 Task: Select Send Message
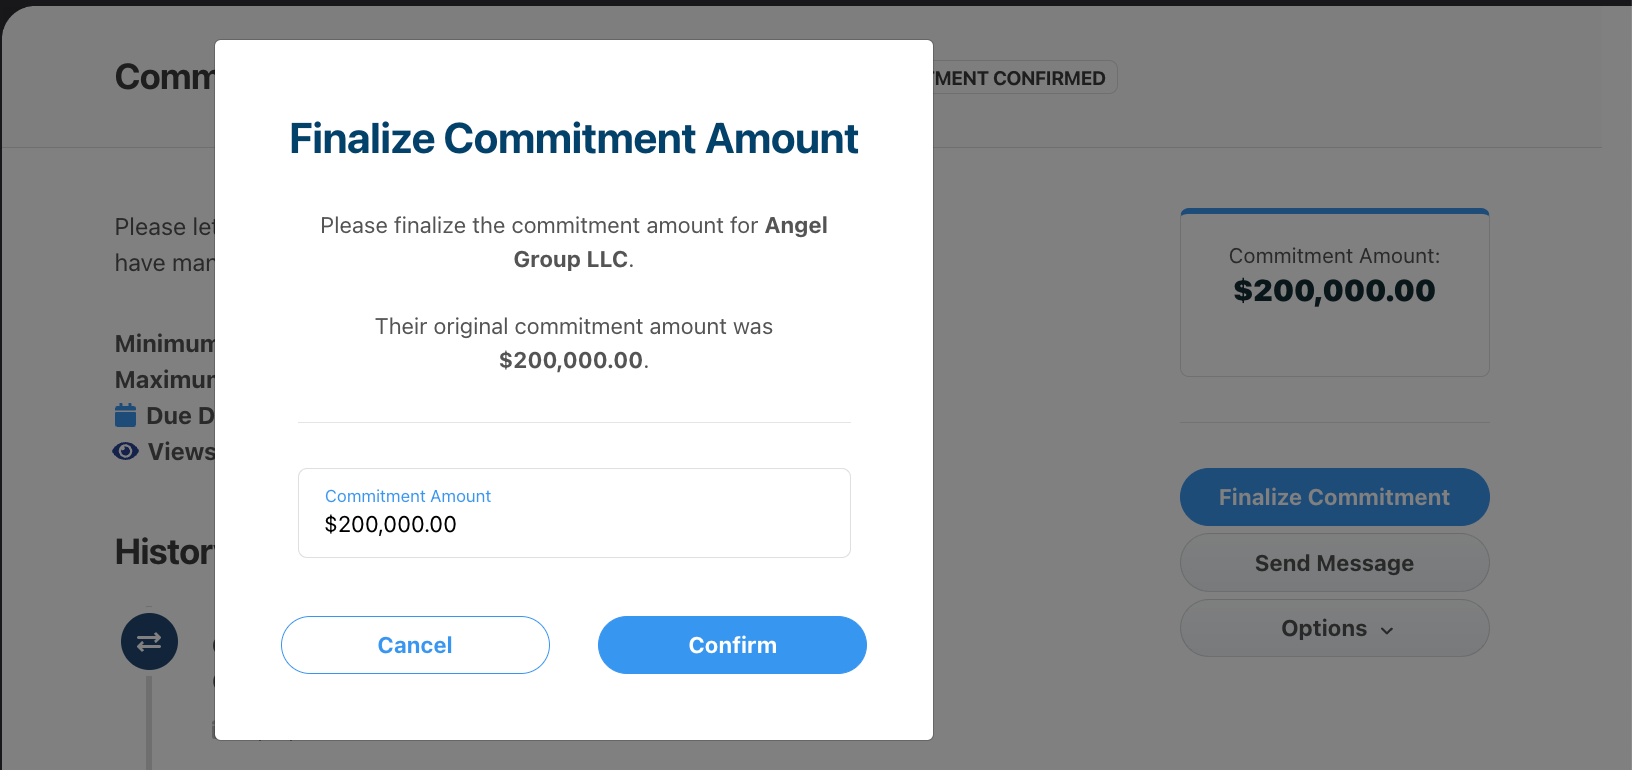coord(1334,562)
